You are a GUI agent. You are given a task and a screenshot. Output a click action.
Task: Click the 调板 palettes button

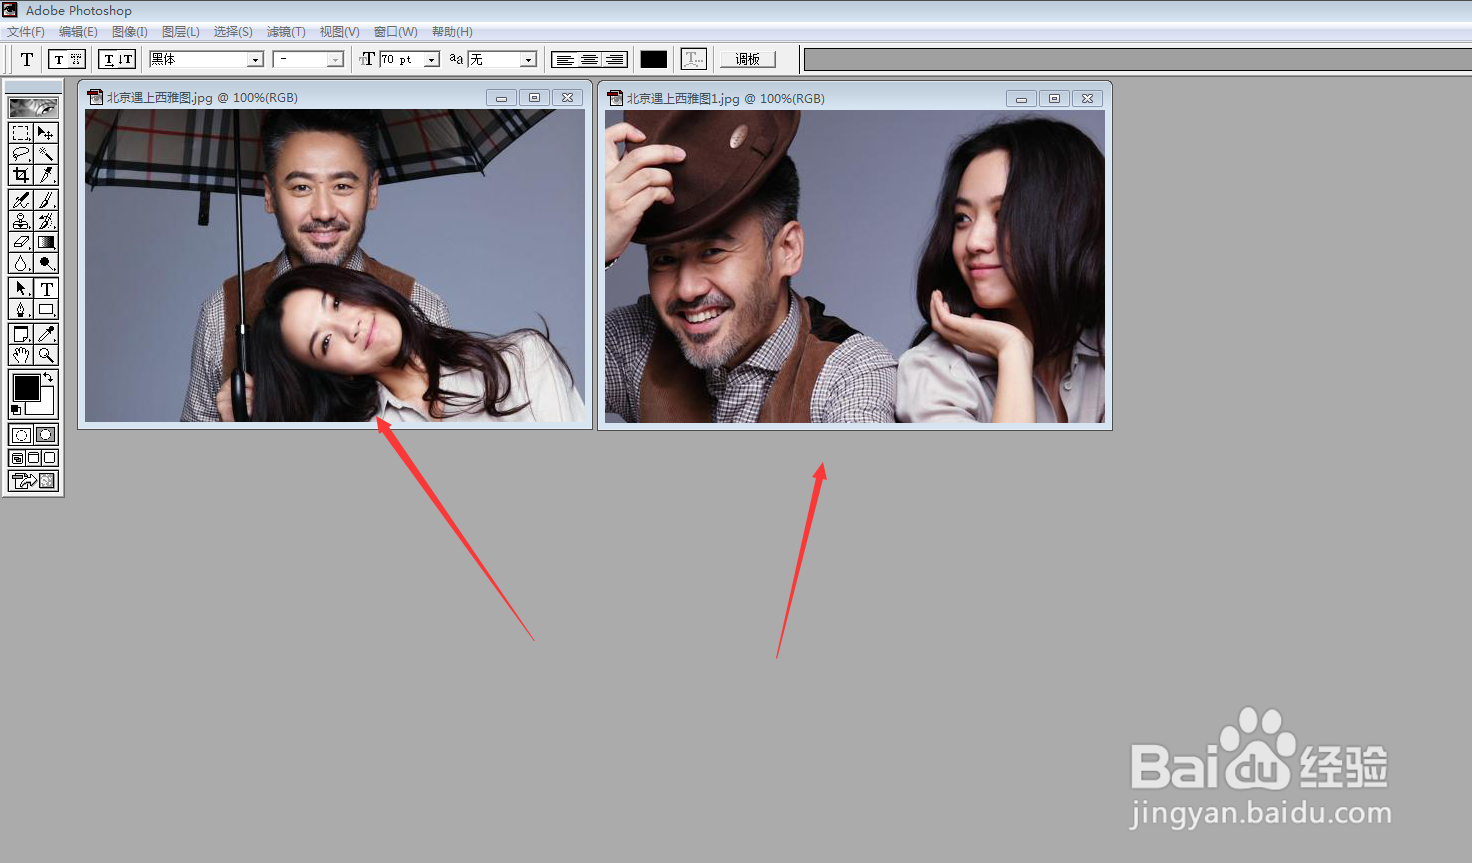tap(748, 59)
